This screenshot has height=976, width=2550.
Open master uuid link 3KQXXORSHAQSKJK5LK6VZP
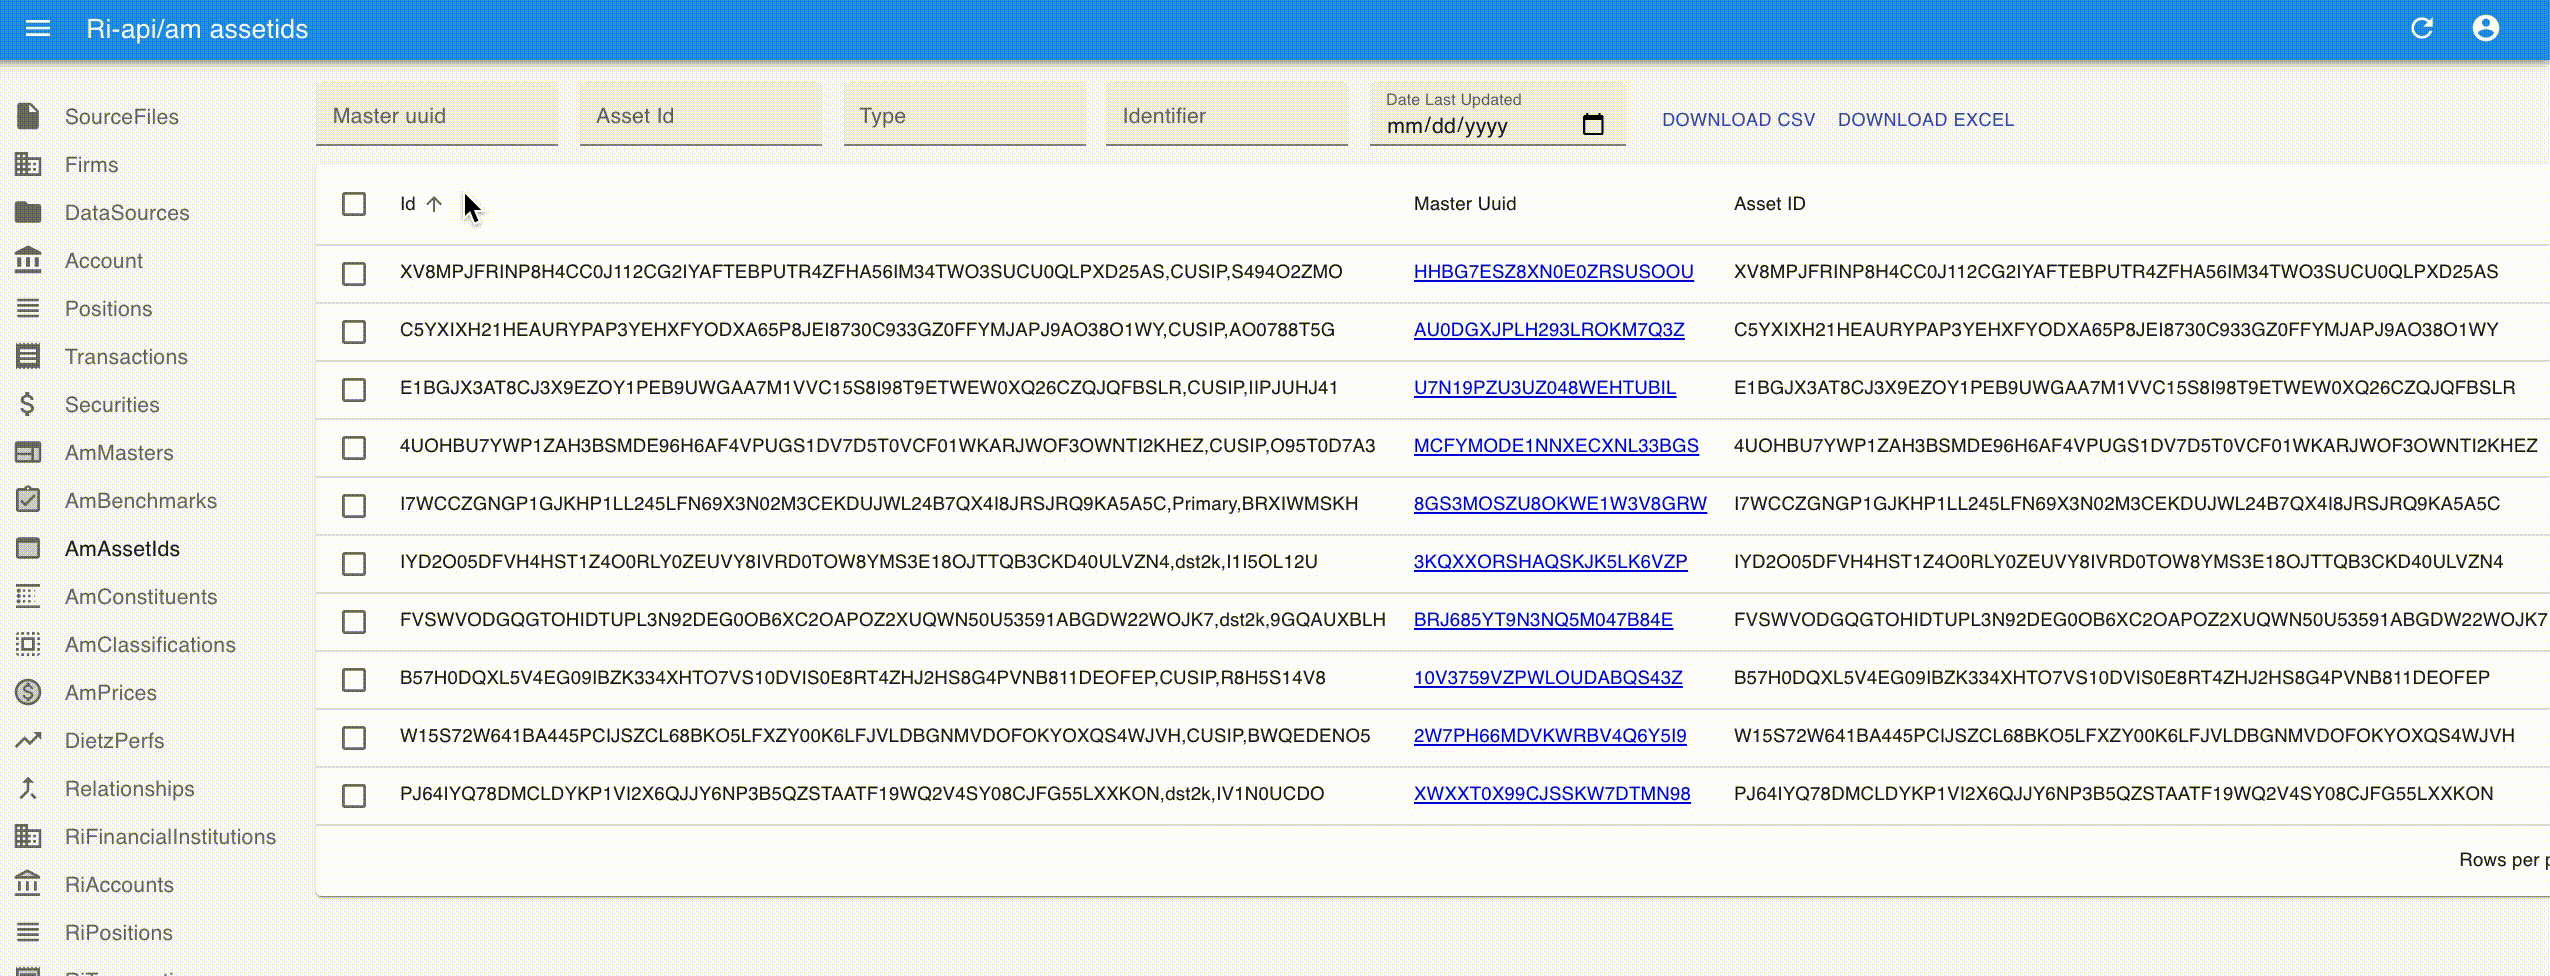click(x=1550, y=561)
